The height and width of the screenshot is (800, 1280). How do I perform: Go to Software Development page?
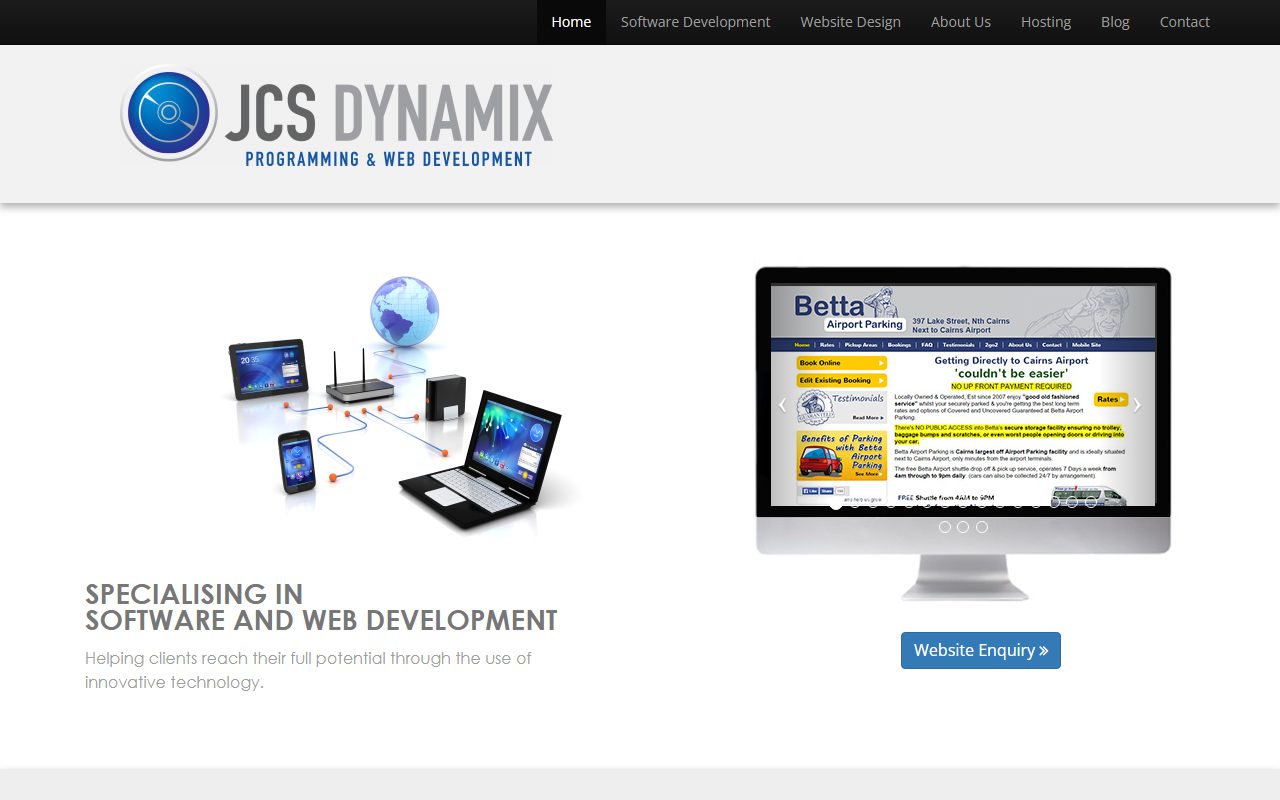pyautogui.click(x=695, y=22)
